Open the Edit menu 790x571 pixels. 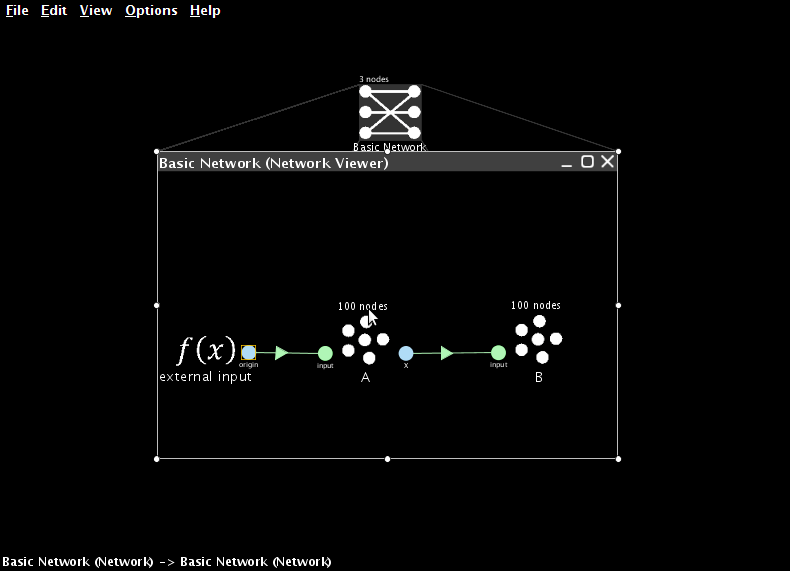tap(54, 11)
